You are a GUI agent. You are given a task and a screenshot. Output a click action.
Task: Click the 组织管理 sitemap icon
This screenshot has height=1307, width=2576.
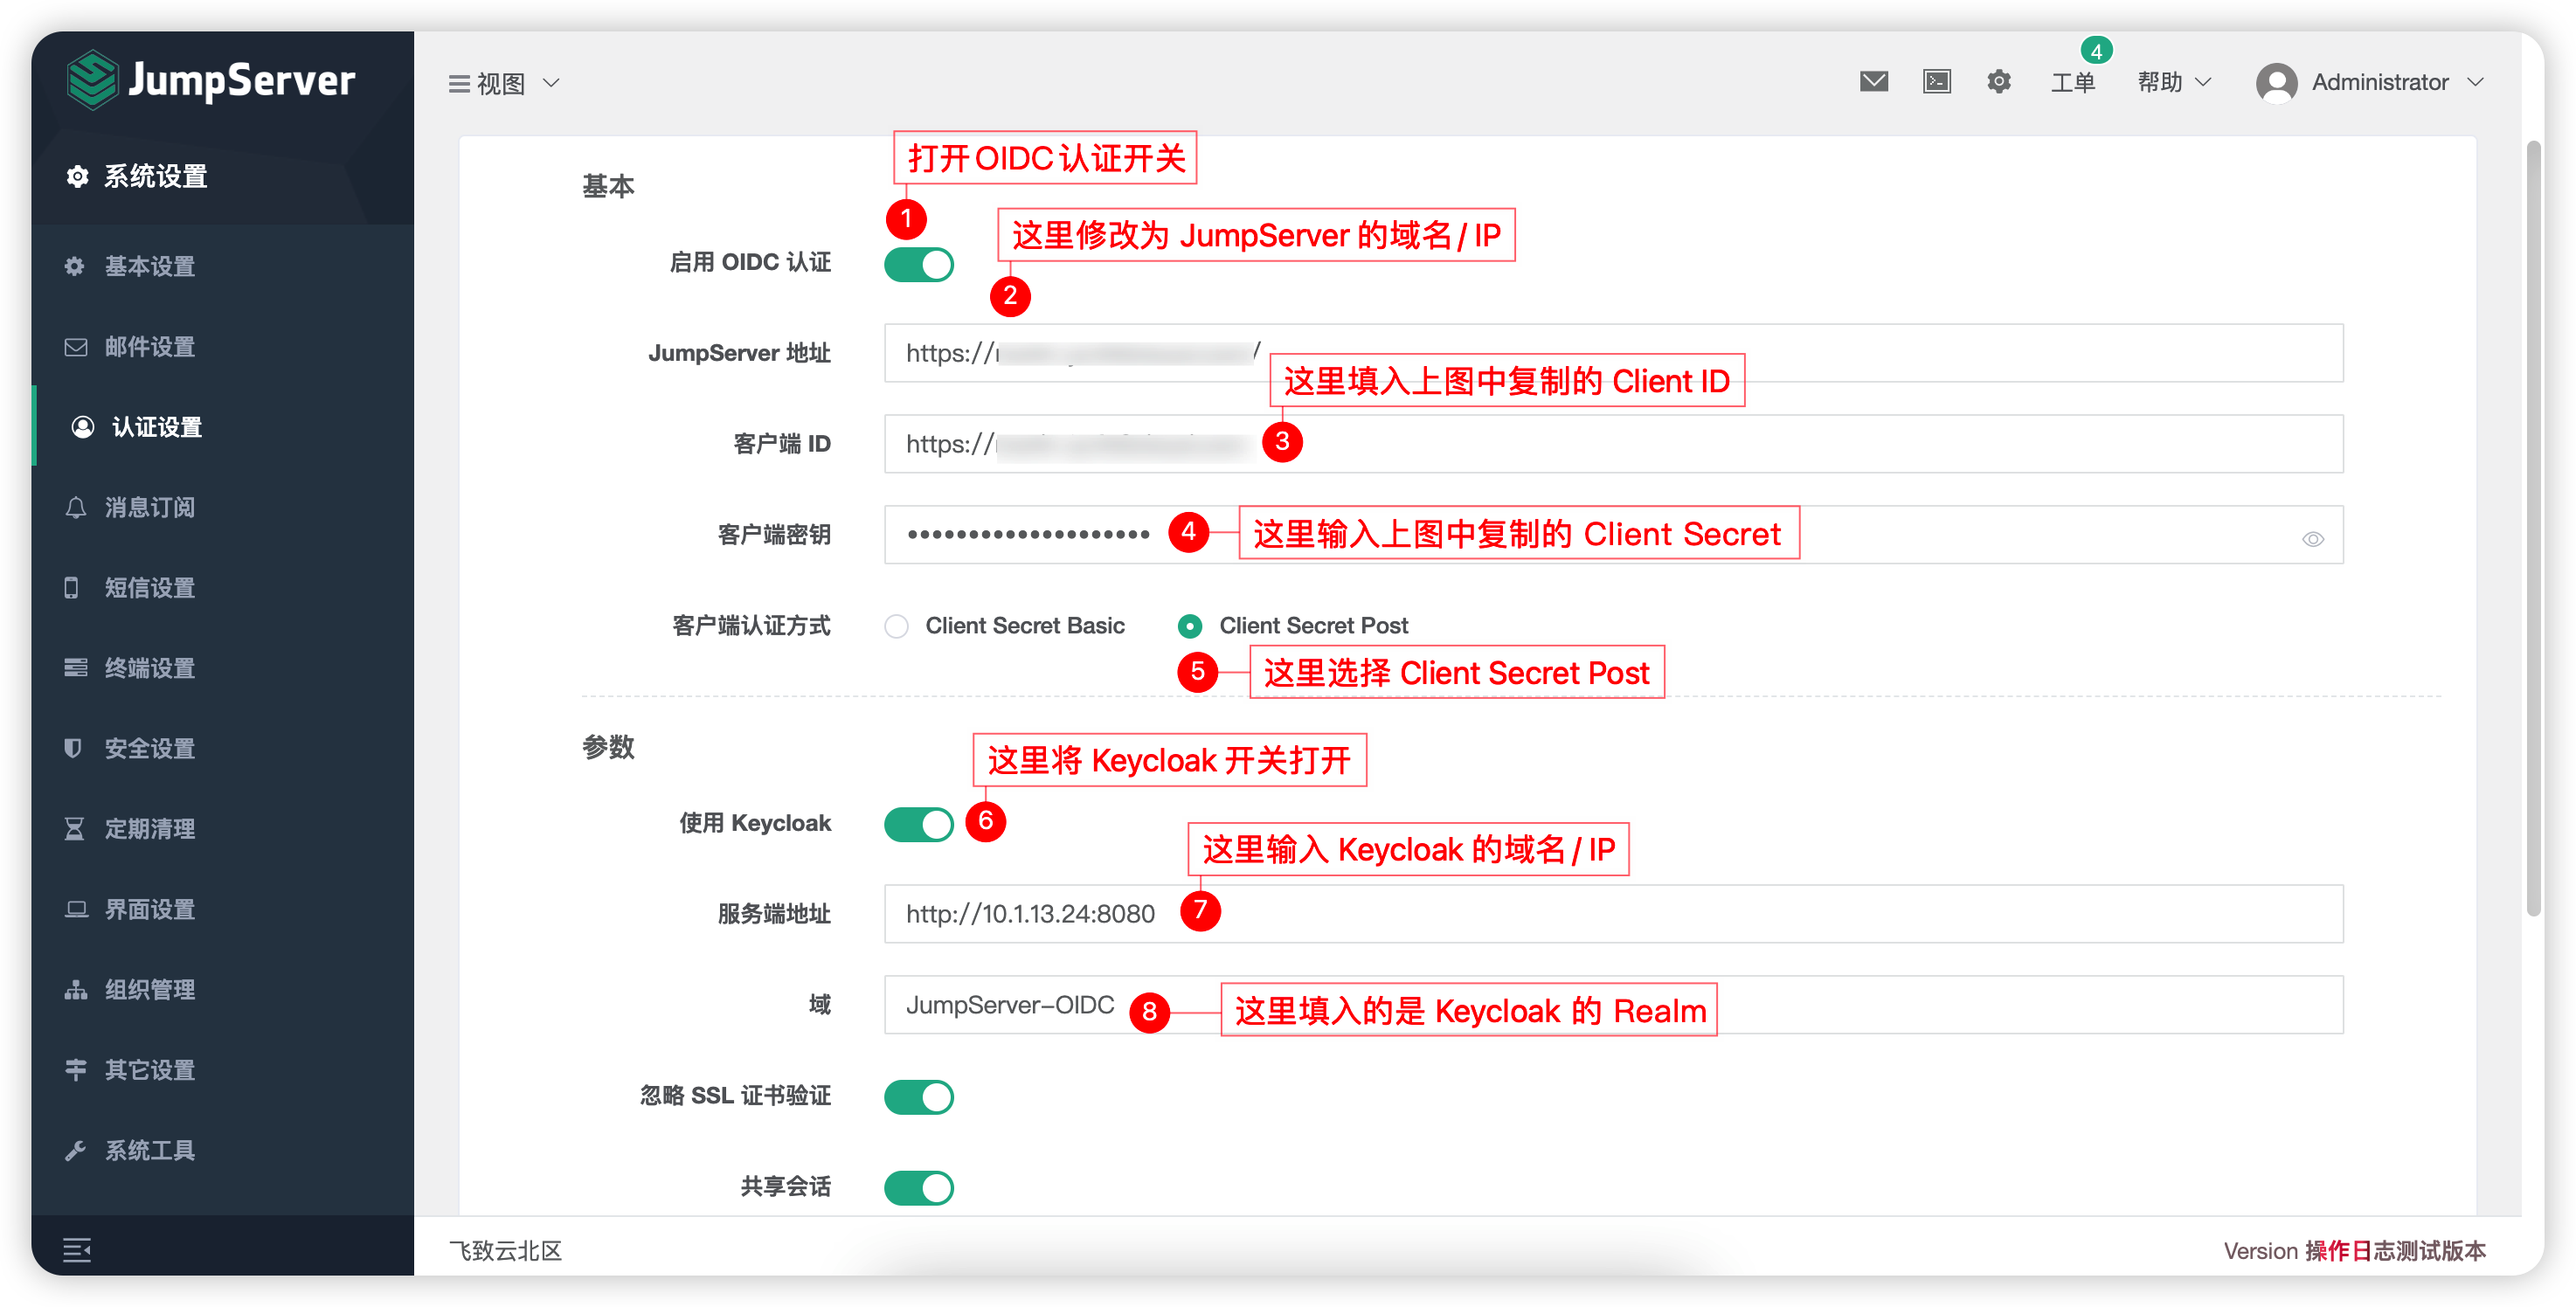point(76,990)
